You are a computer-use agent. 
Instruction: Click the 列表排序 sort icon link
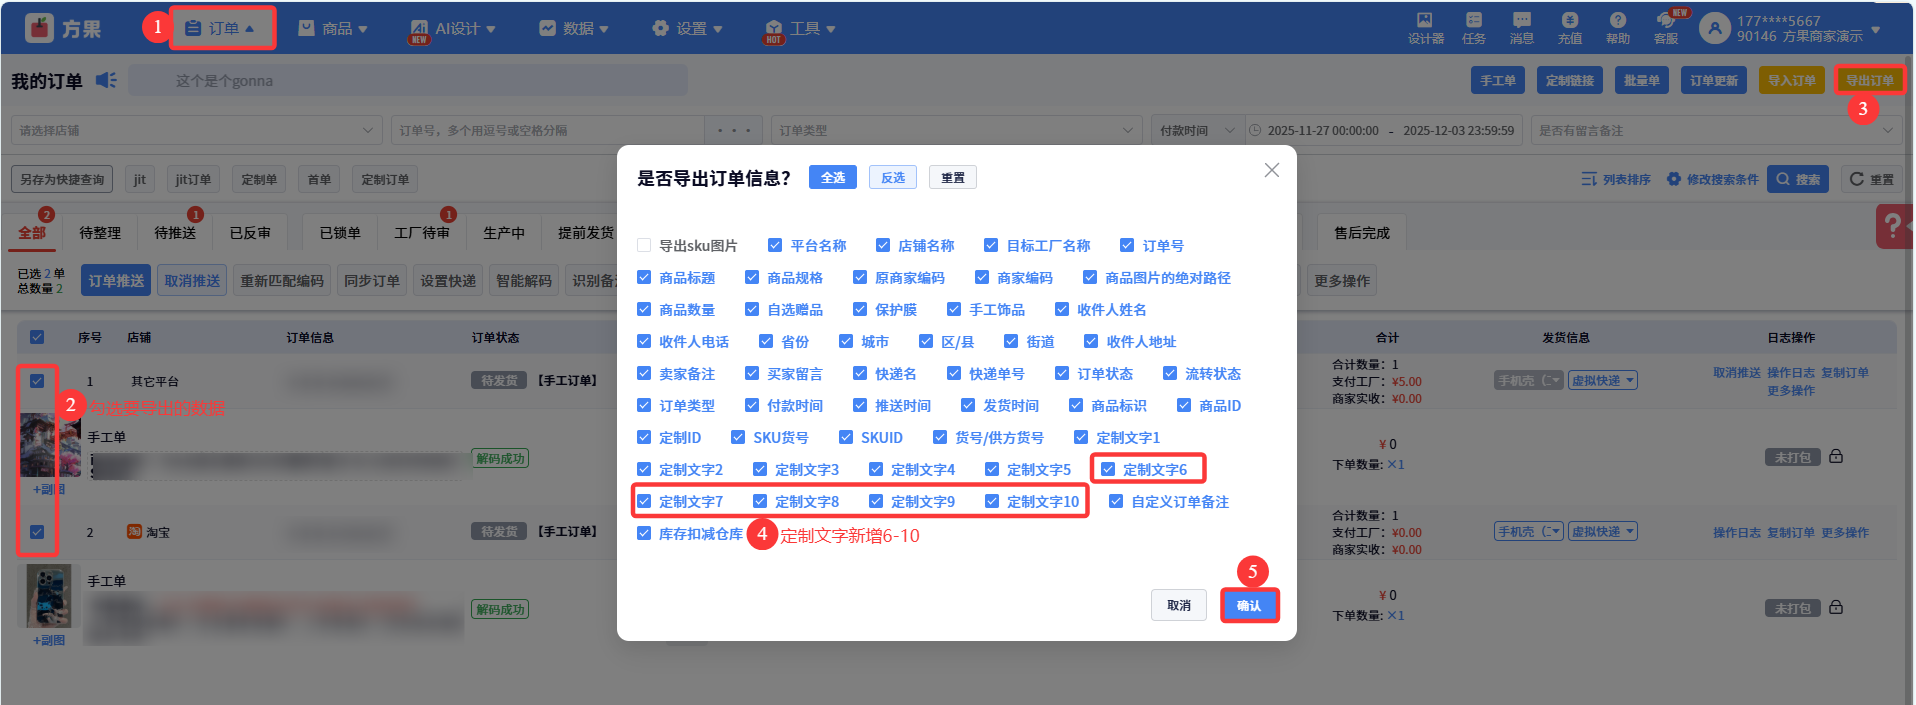pyautogui.click(x=1615, y=179)
